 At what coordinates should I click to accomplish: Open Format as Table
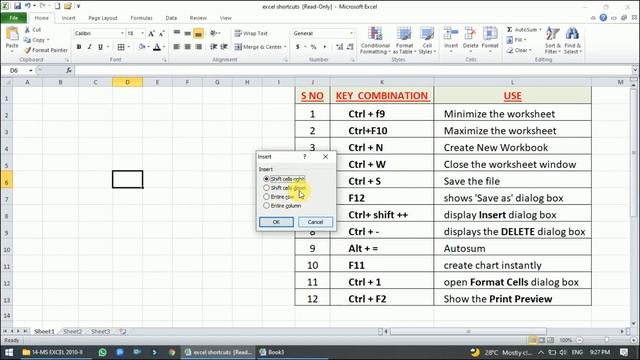point(404,40)
